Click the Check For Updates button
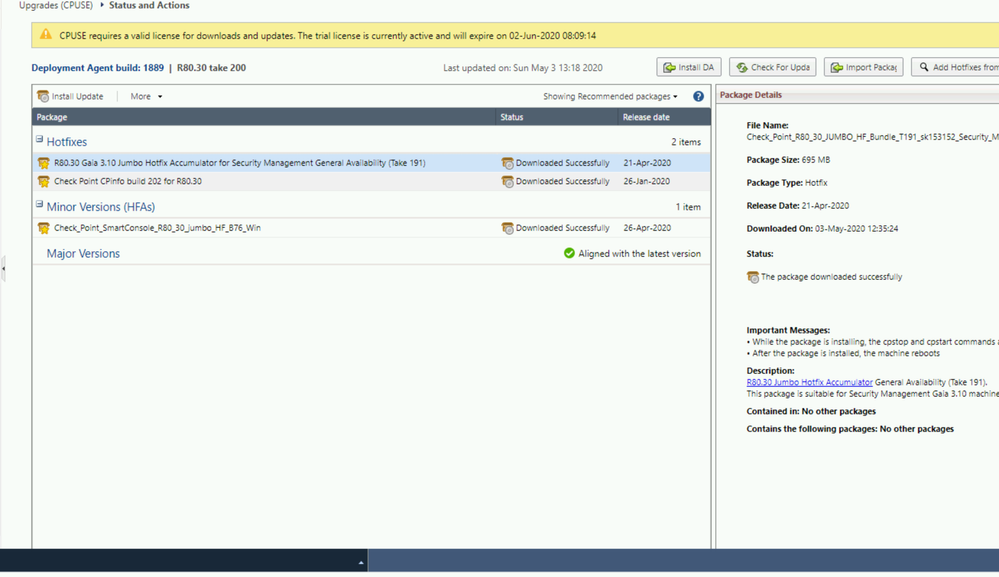Image resolution: width=999 pixels, height=577 pixels. (x=772, y=67)
